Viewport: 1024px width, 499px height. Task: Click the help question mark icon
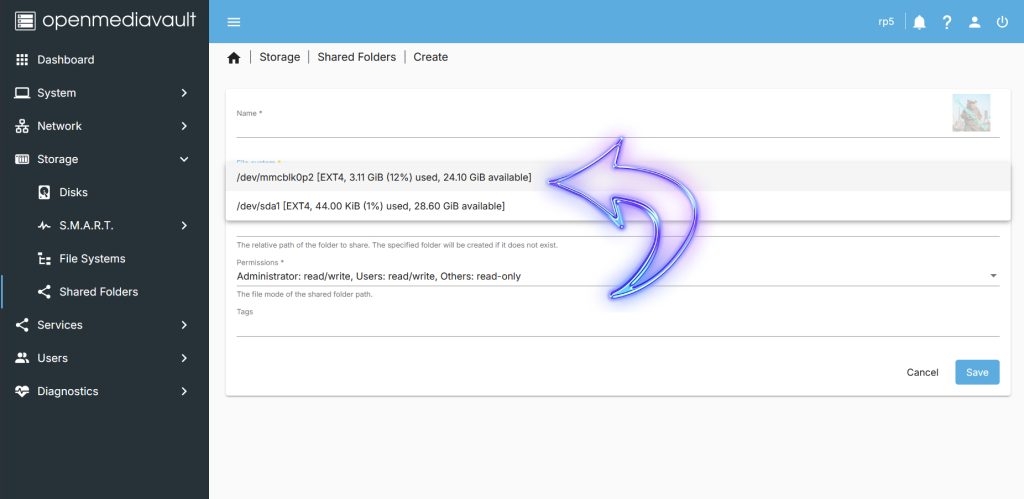point(946,22)
